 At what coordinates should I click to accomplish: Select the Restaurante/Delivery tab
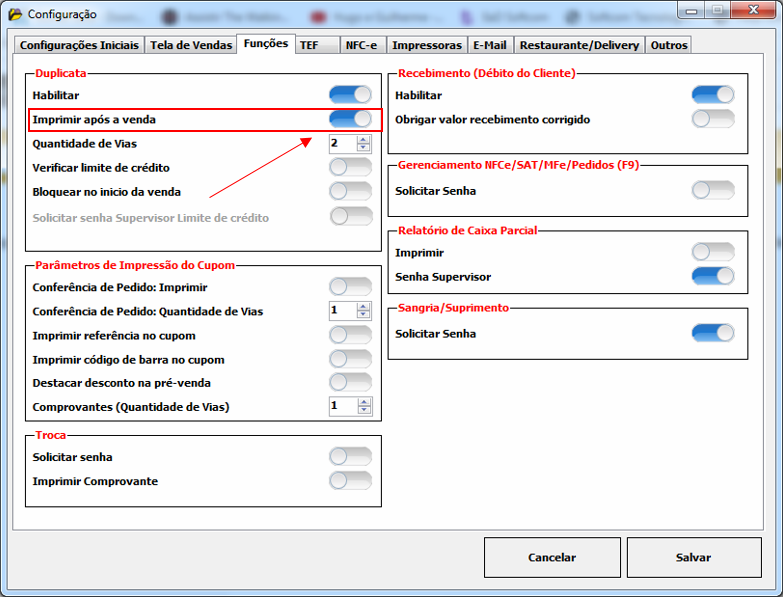580,45
